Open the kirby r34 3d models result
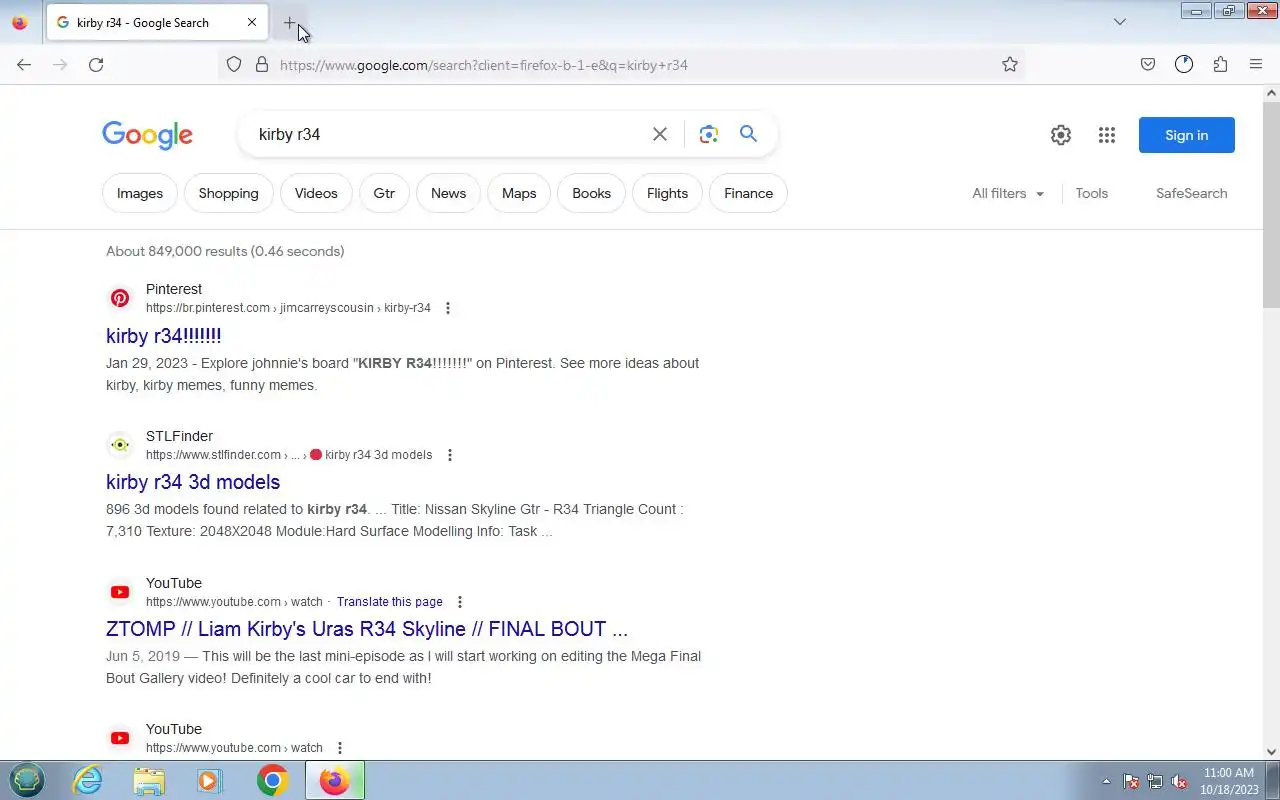Viewport: 1280px width, 800px height. pyautogui.click(x=193, y=482)
